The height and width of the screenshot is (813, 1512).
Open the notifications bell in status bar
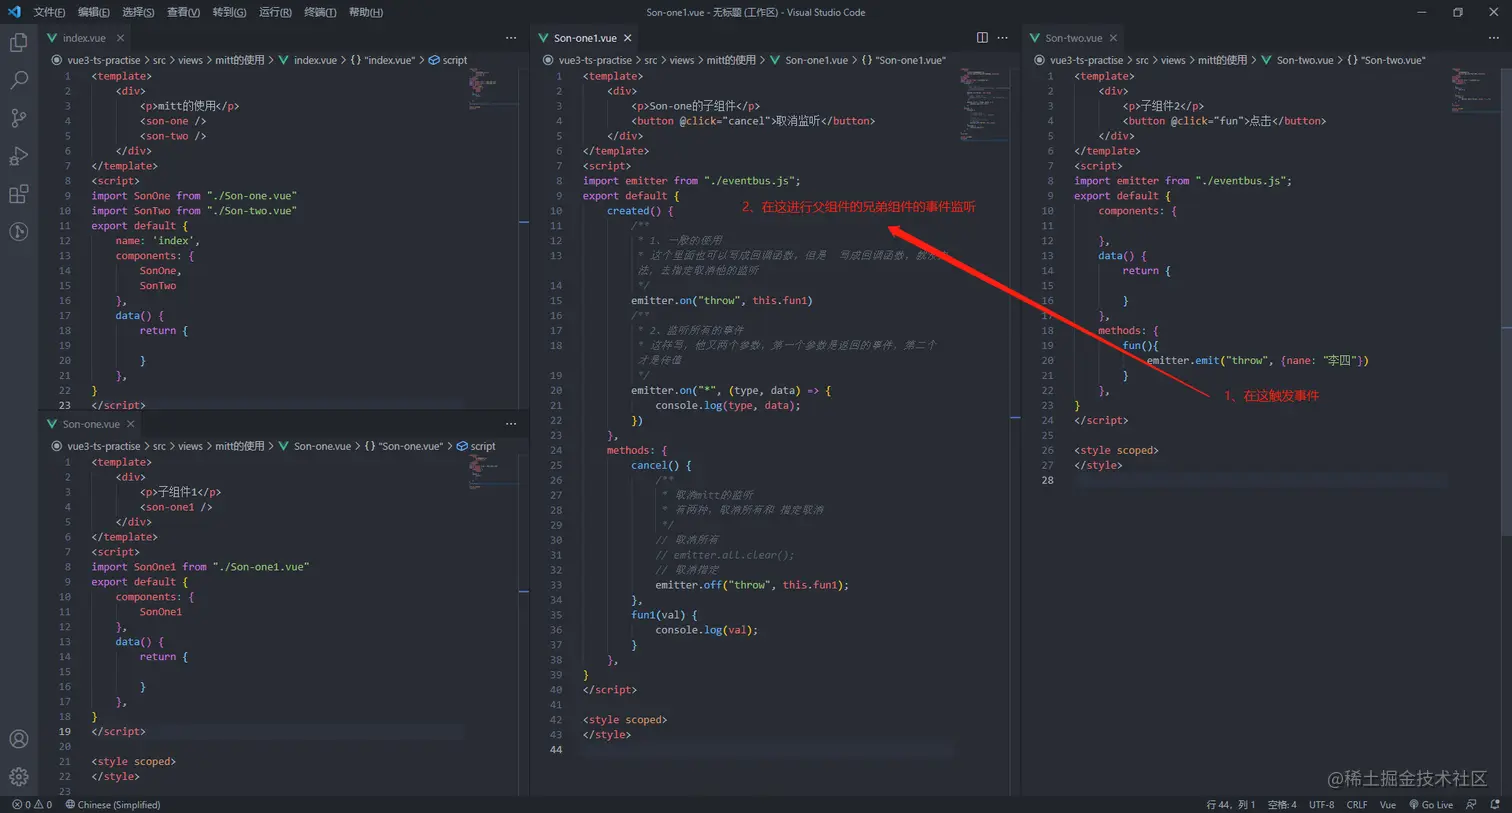pos(1495,804)
